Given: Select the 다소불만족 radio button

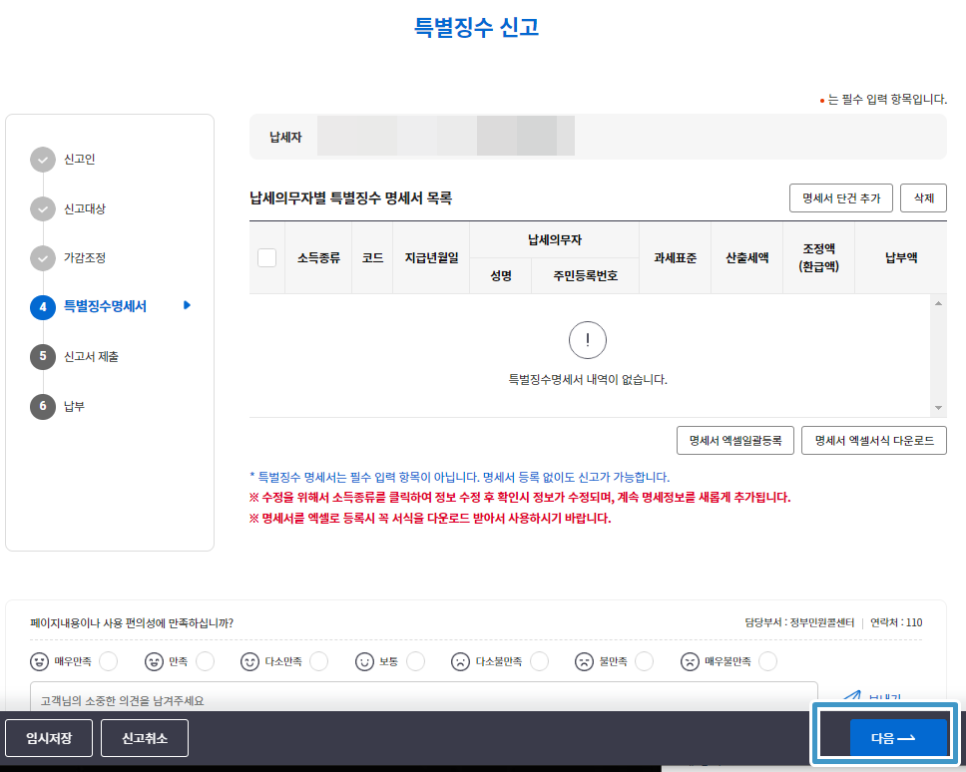Looking at the screenshot, I should click(540, 661).
